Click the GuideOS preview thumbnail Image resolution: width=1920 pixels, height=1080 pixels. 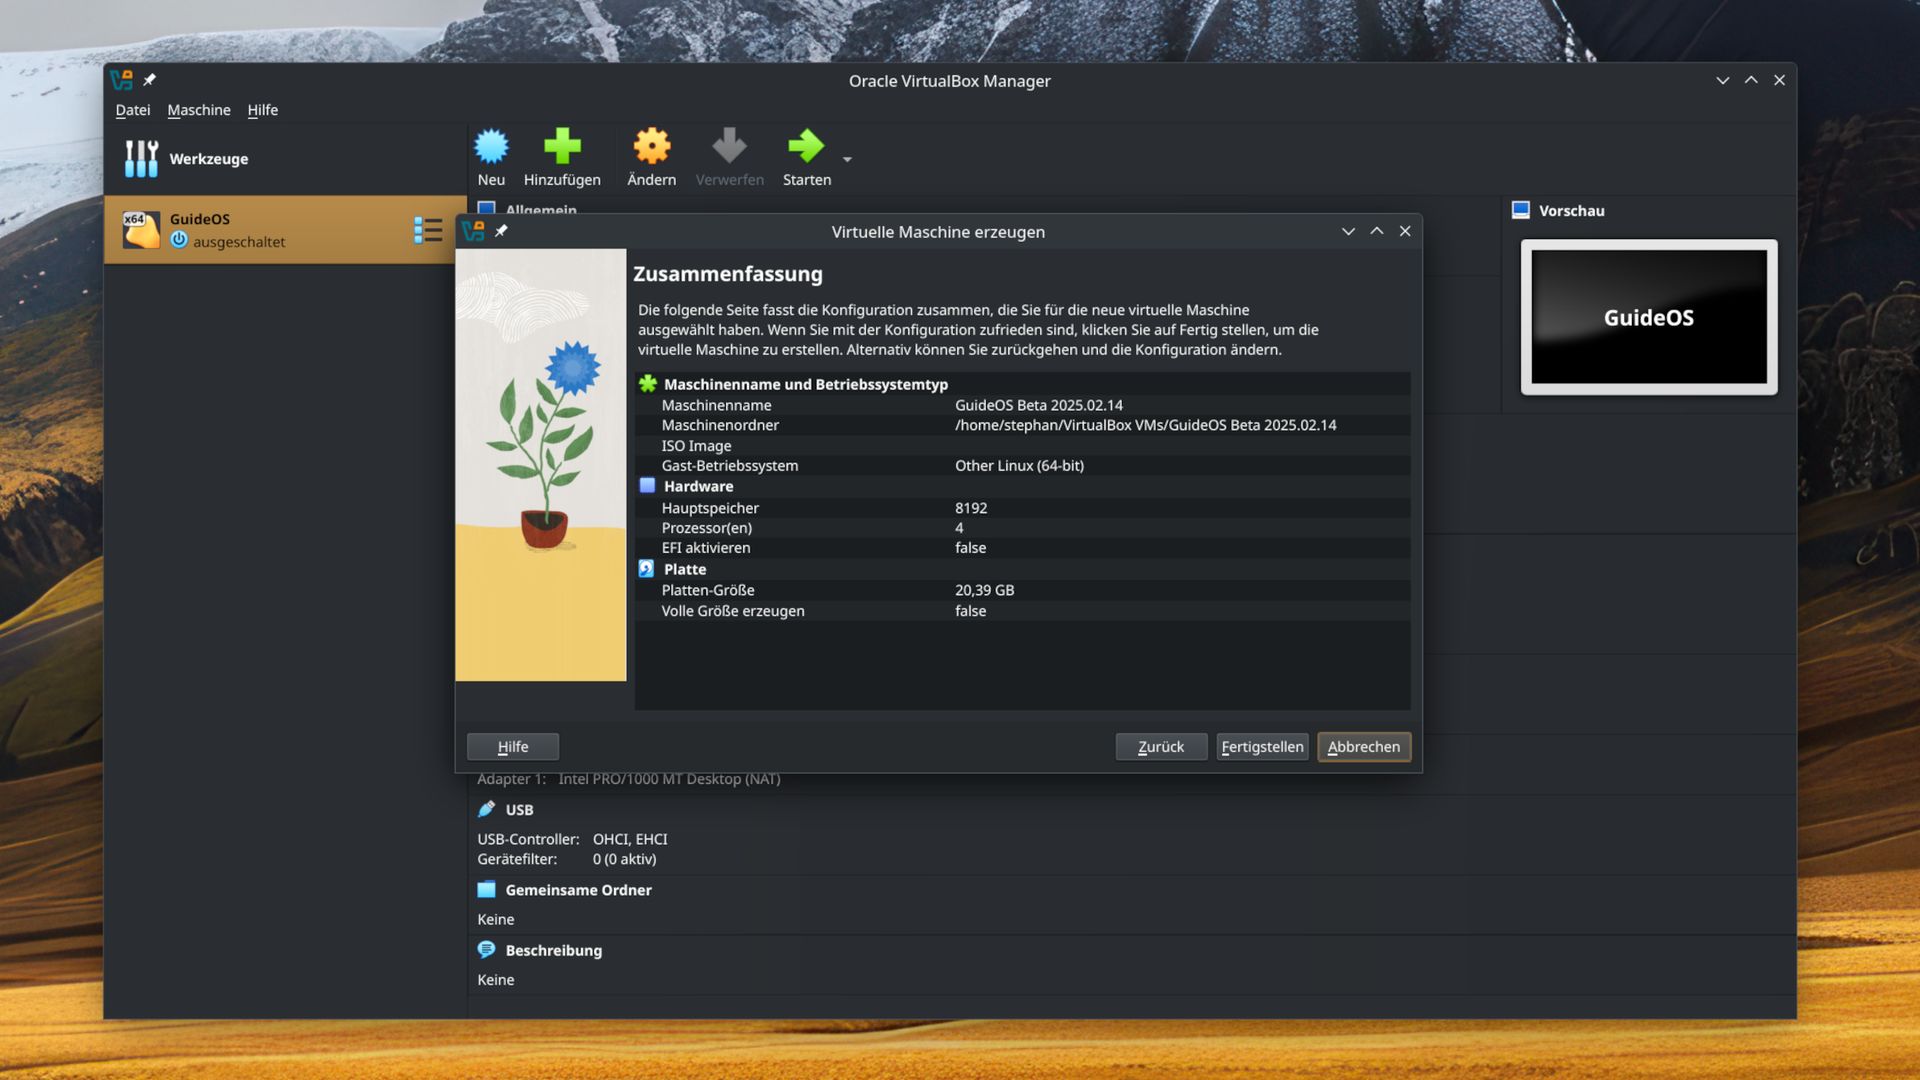click(x=1649, y=317)
